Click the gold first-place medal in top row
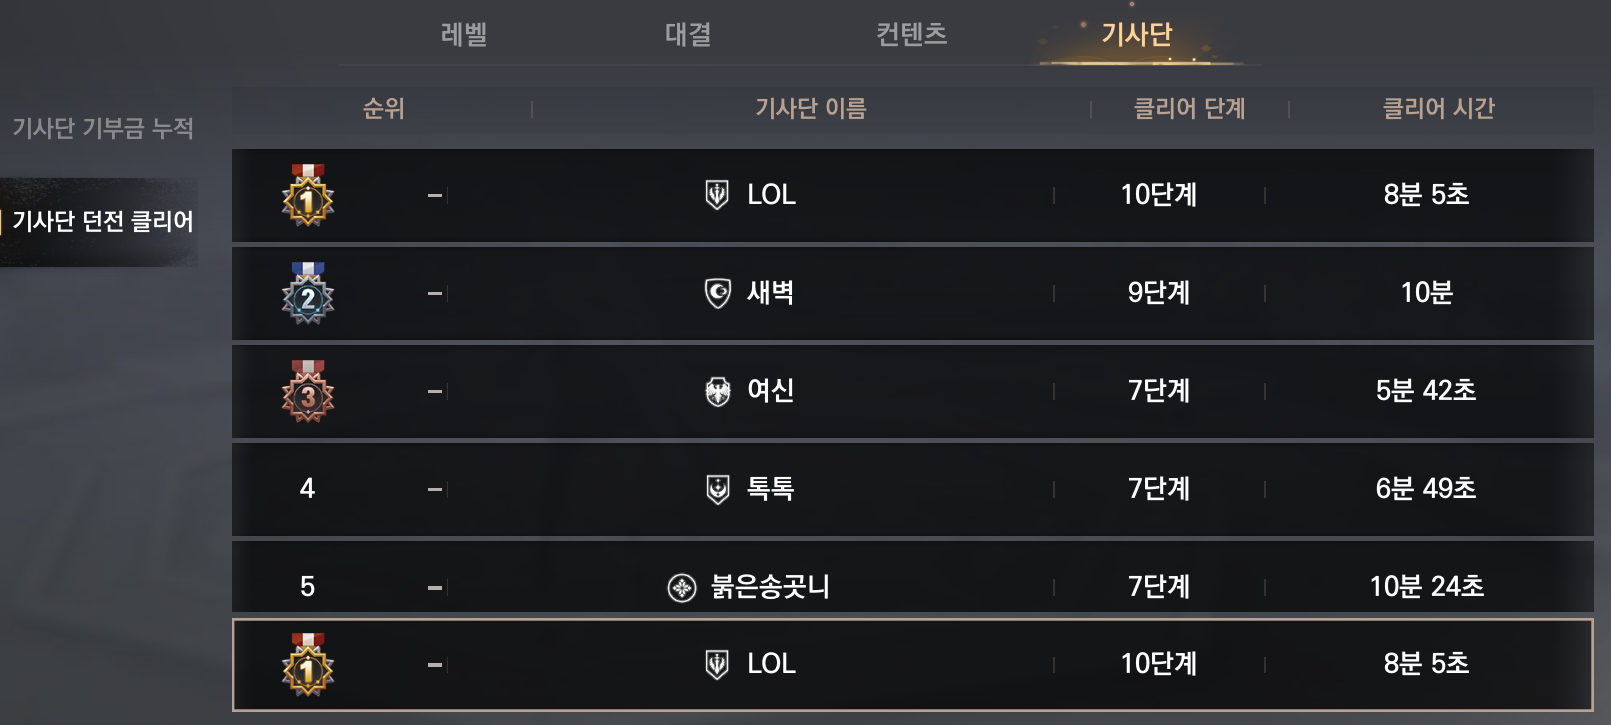The height and width of the screenshot is (725, 1611). [x=307, y=196]
